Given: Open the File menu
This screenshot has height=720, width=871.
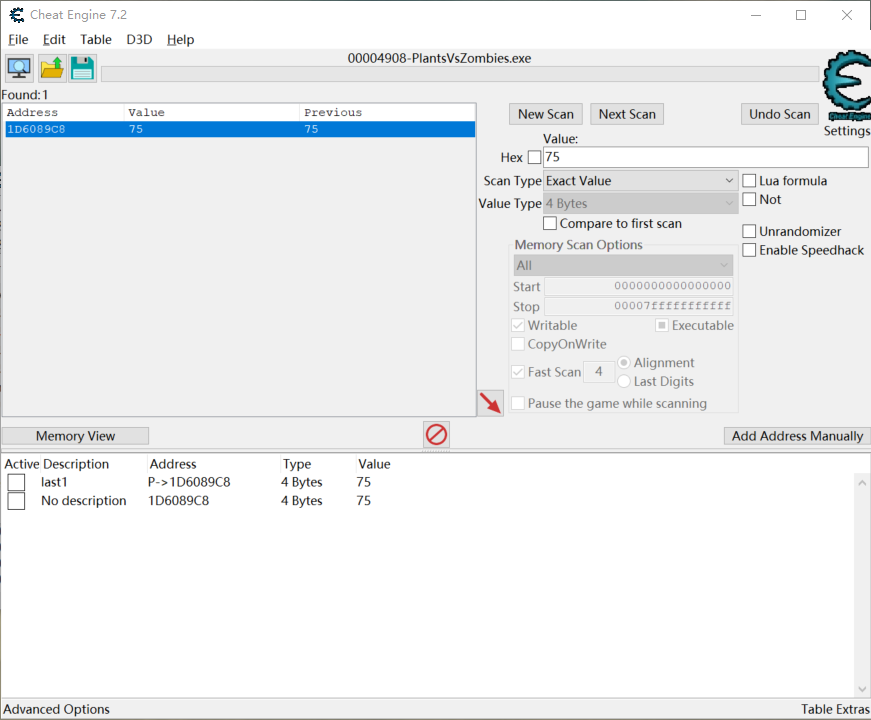Looking at the screenshot, I should 18,39.
